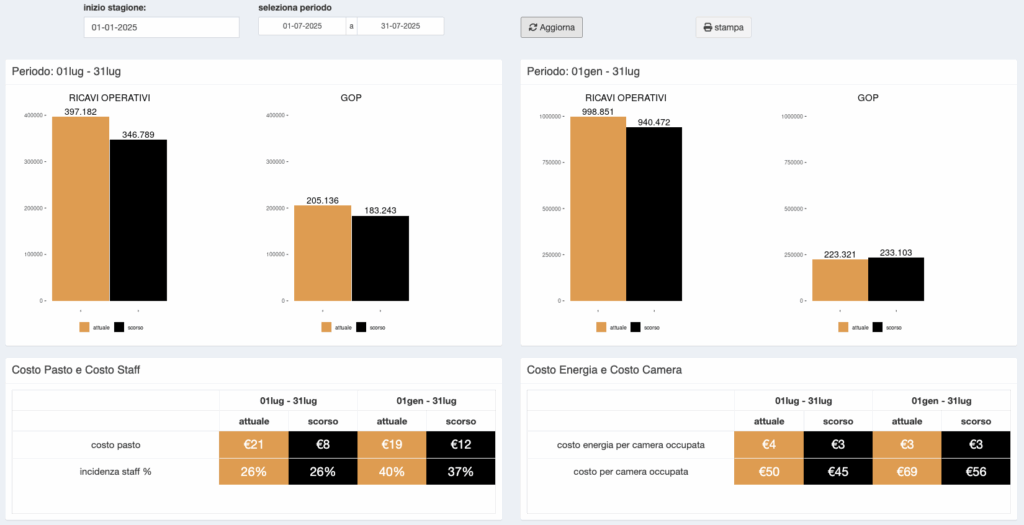The width and height of the screenshot is (1024, 525).
Task: Click the refresh icon on the Aggiorna button
Action: tap(533, 28)
